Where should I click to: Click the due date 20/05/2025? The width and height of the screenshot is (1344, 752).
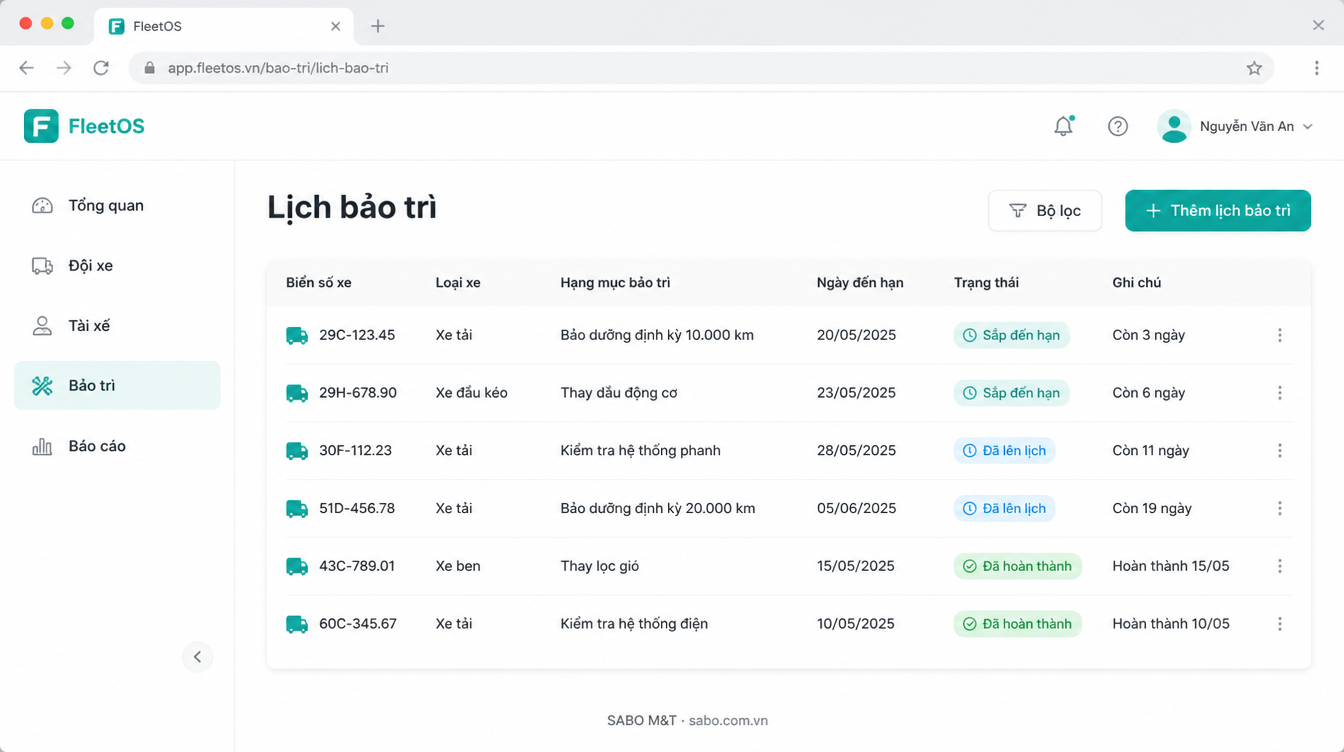click(x=856, y=335)
